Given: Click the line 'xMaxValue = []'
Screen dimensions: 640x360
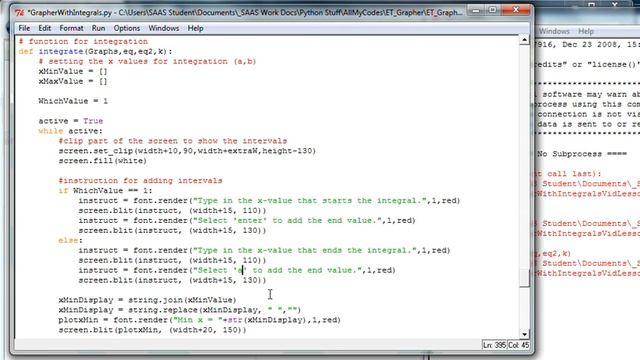Looking at the screenshot, I should click(x=73, y=81).
